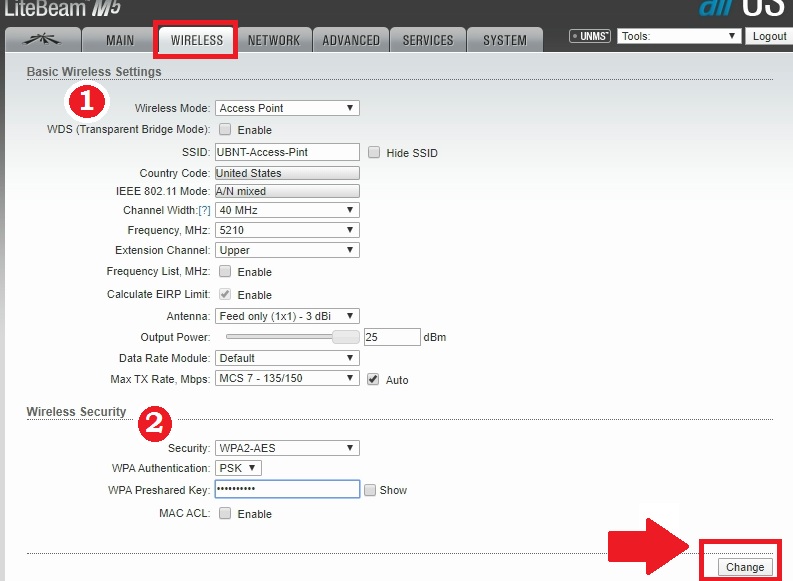793x581 pixels.
Task: Open the Frequency, MHz dropdown
Action: pyautogui.click(x=287, y=230)
